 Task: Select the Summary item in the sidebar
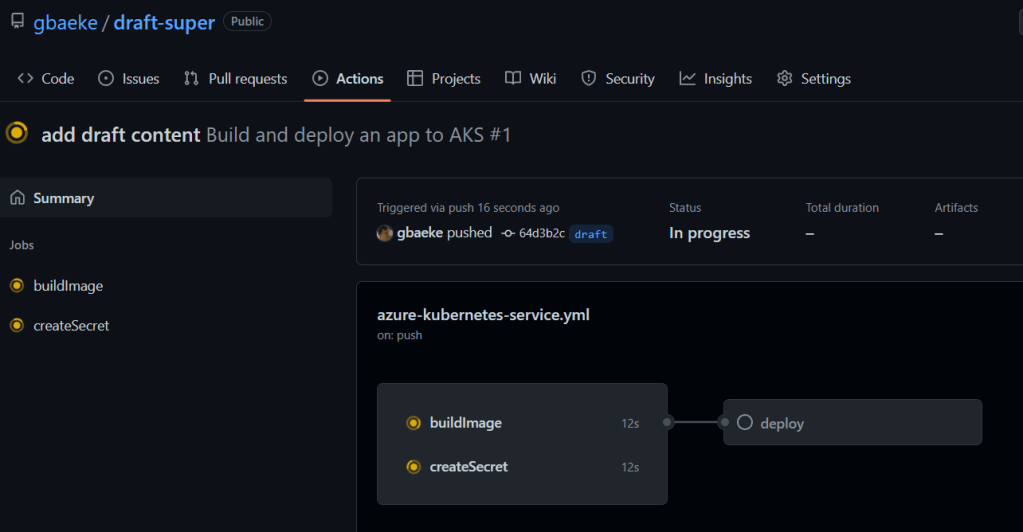(x=64, y=198)
